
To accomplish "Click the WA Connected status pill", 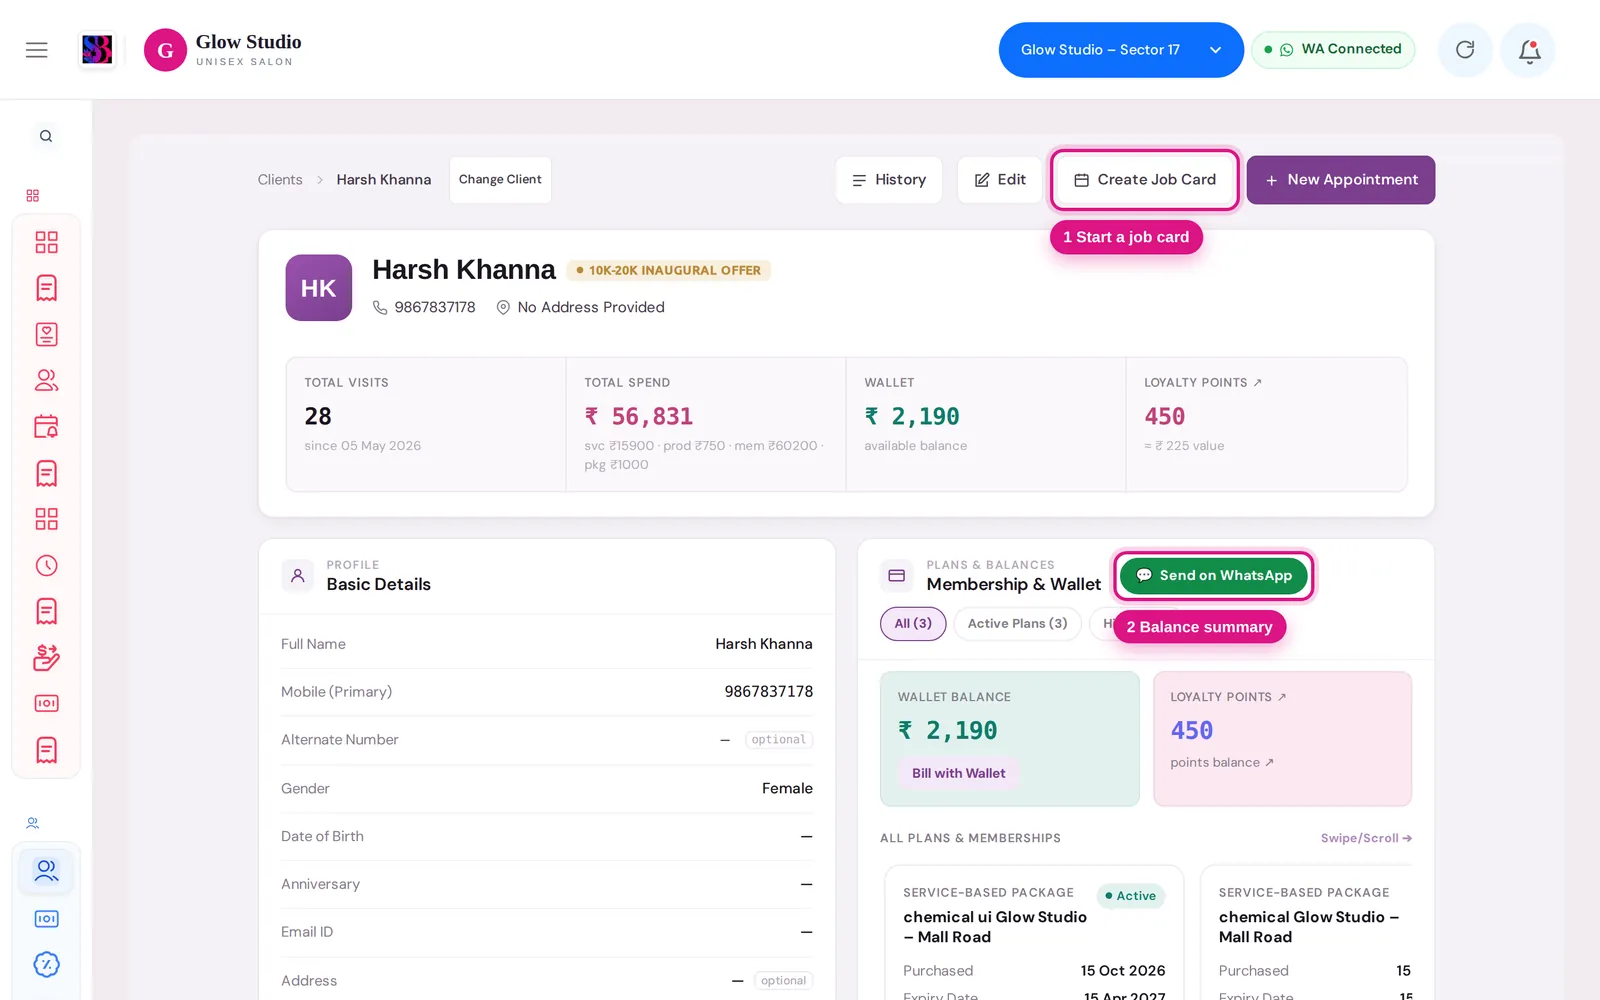I will click(1333, 49).
